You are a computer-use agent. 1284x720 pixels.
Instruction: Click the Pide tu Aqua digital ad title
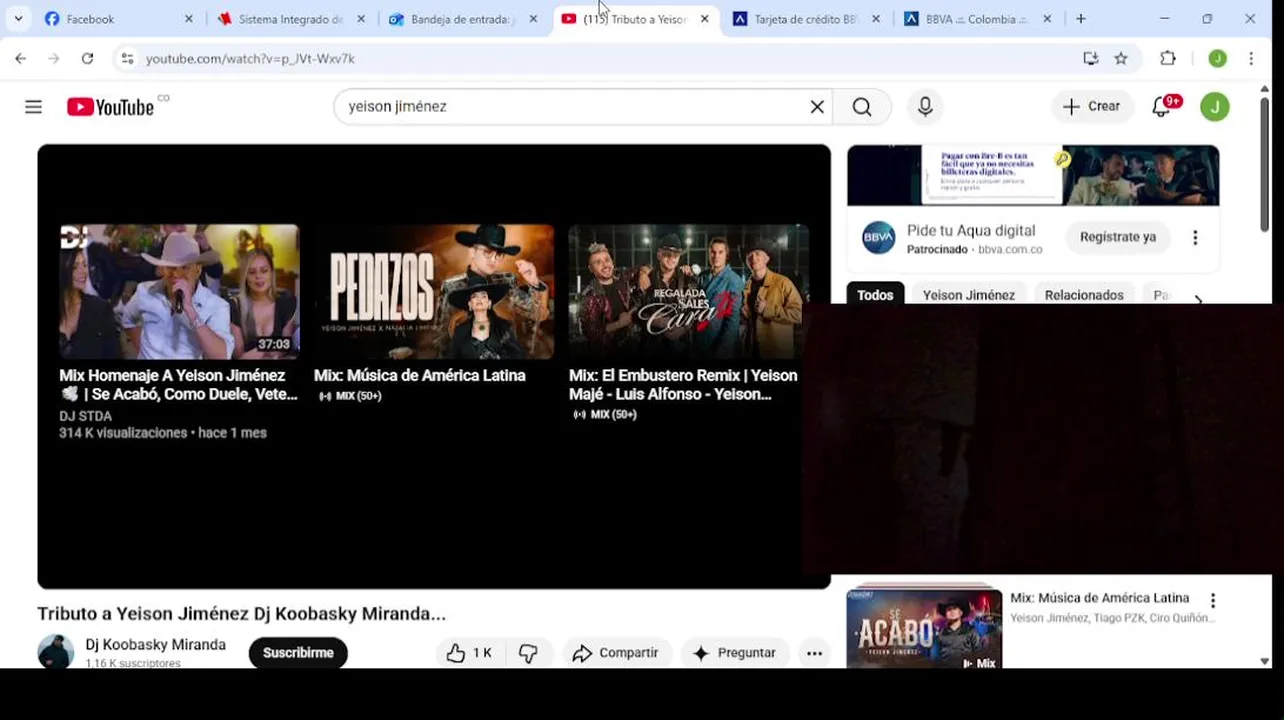point(971,231)
